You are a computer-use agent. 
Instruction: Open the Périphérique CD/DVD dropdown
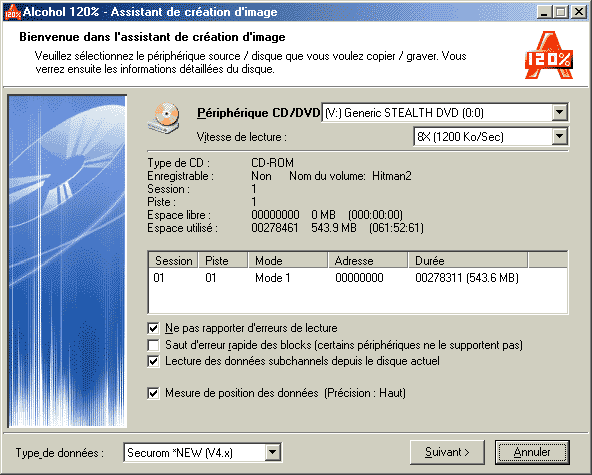pos(560,113)
